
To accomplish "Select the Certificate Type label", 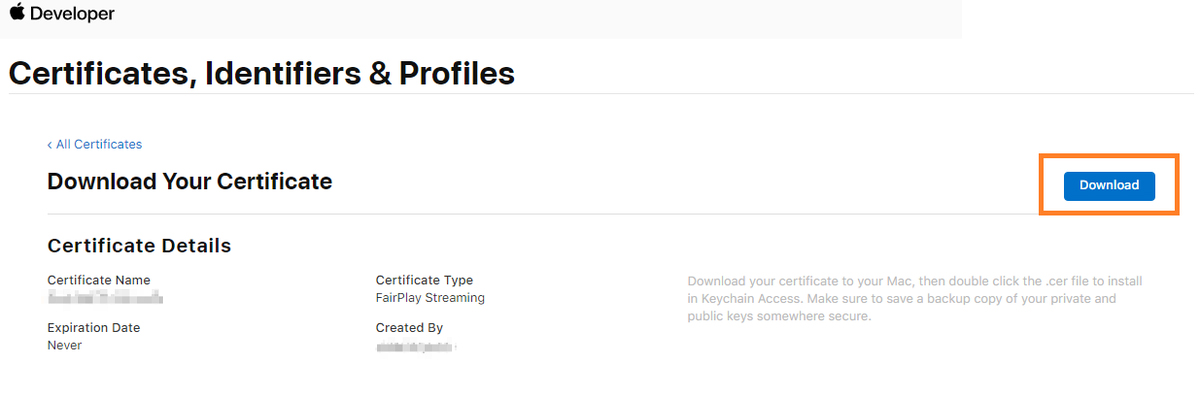I will 424,280.
